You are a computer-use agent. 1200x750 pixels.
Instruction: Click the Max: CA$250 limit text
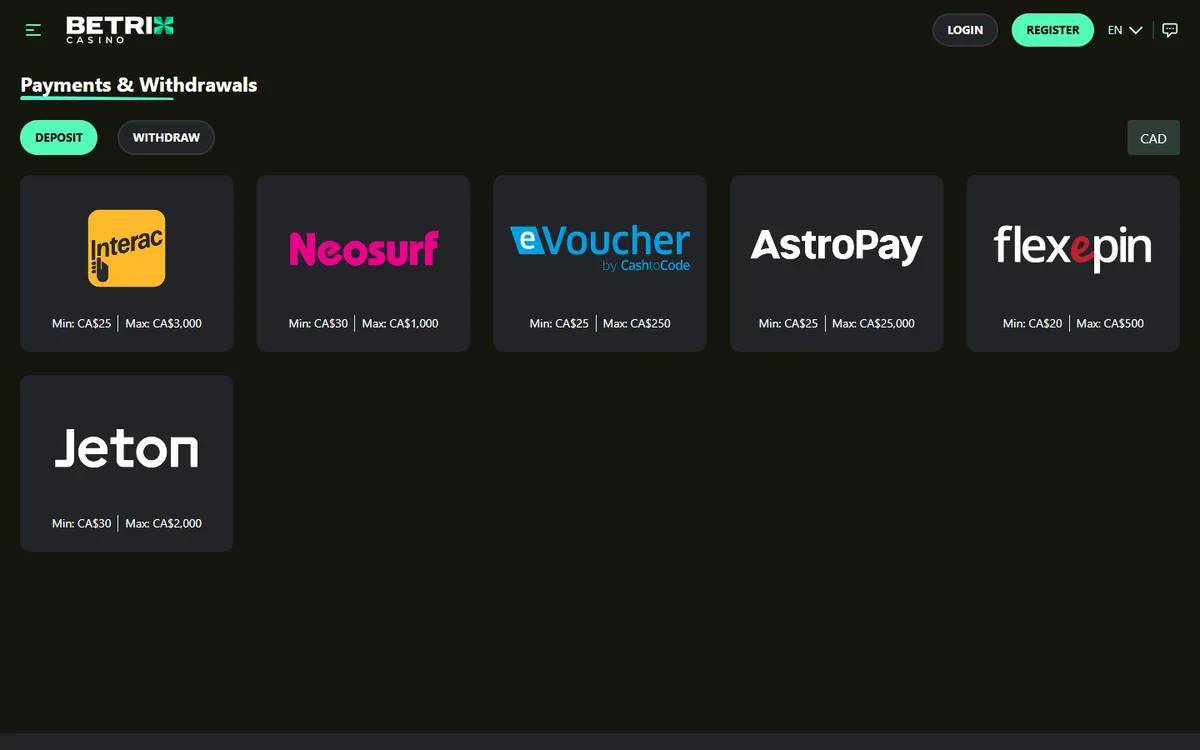point(637,323)
